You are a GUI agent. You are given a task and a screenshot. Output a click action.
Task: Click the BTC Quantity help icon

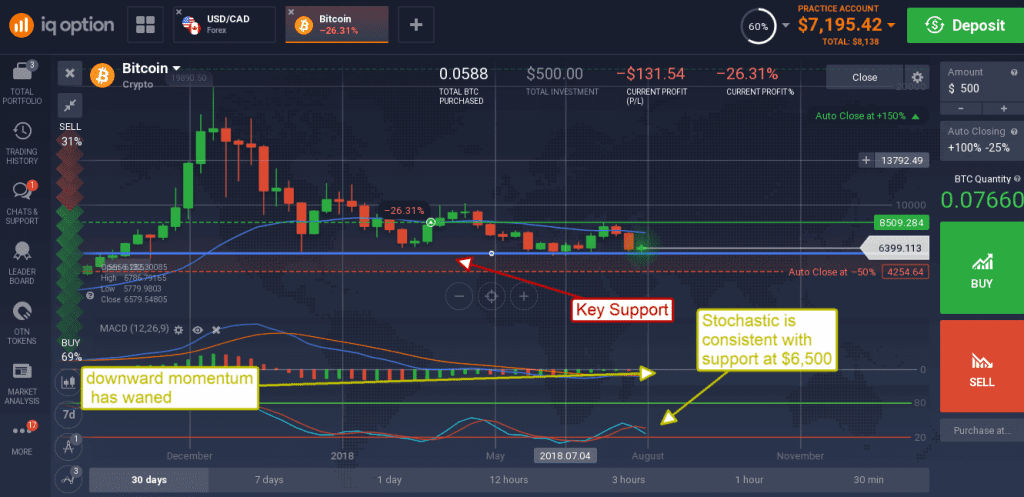[1016, 178]
